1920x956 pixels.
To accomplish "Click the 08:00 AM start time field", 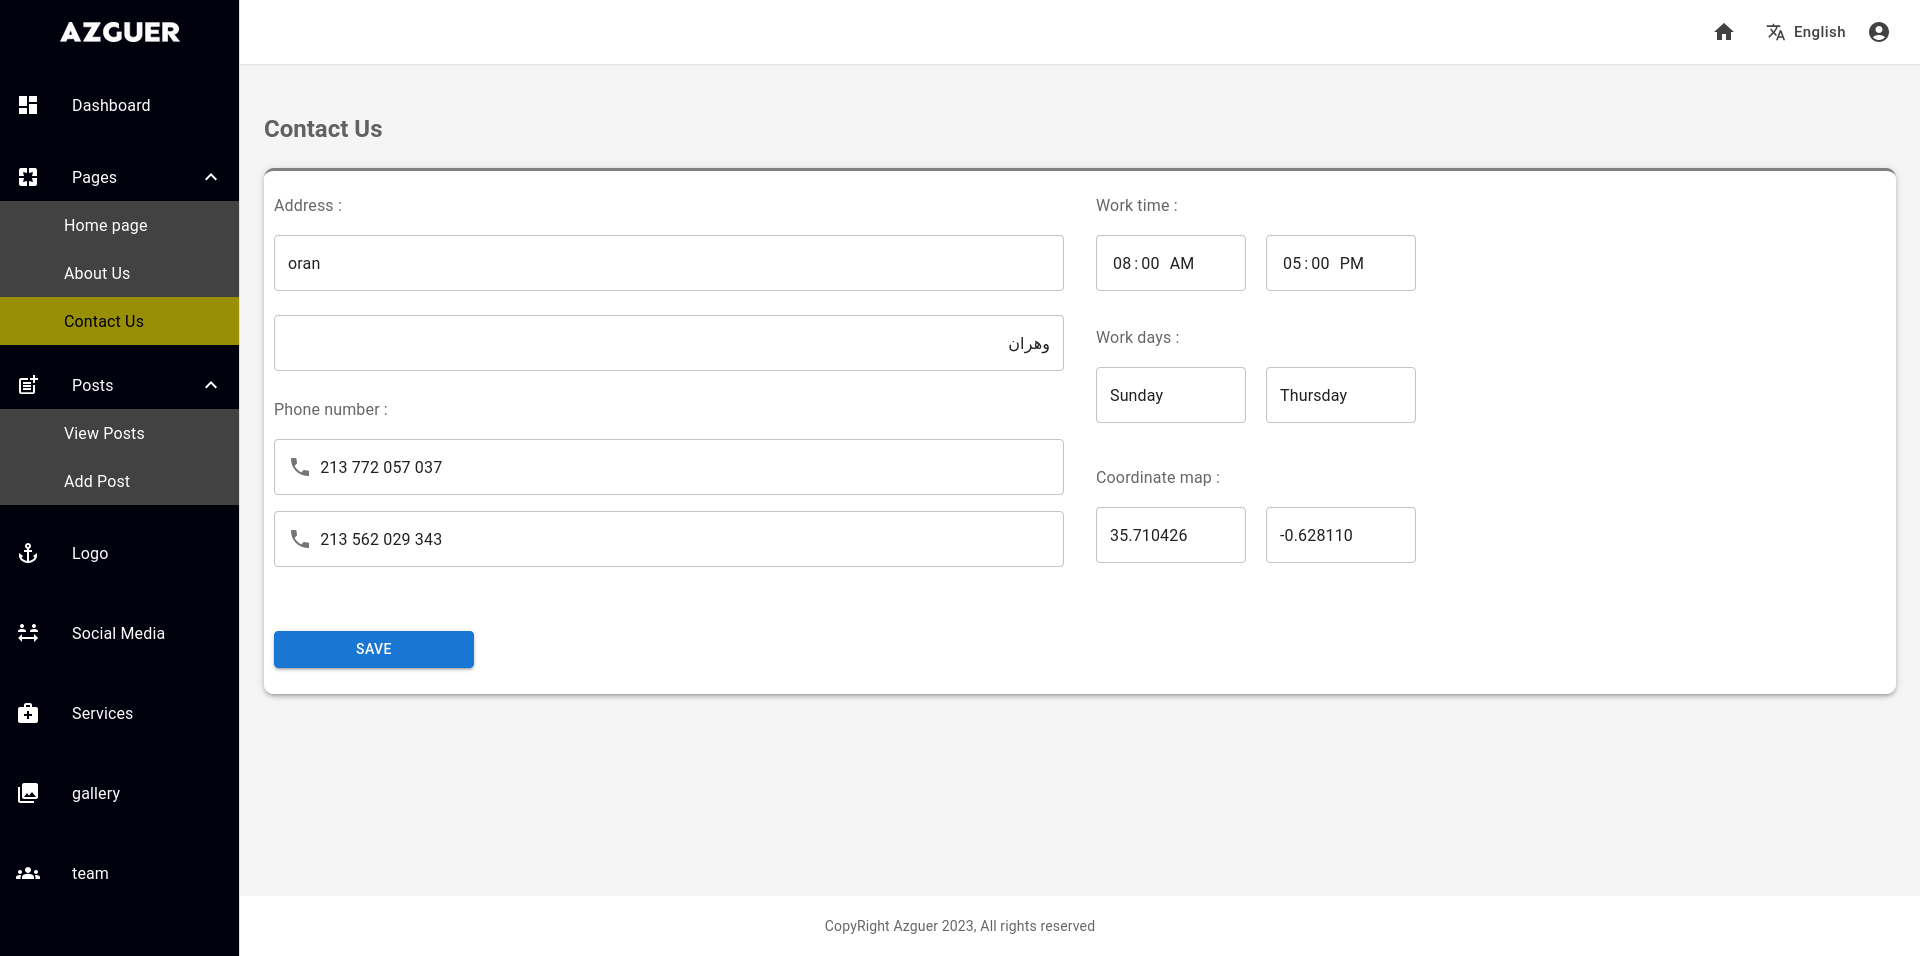I will (1170, 263).
